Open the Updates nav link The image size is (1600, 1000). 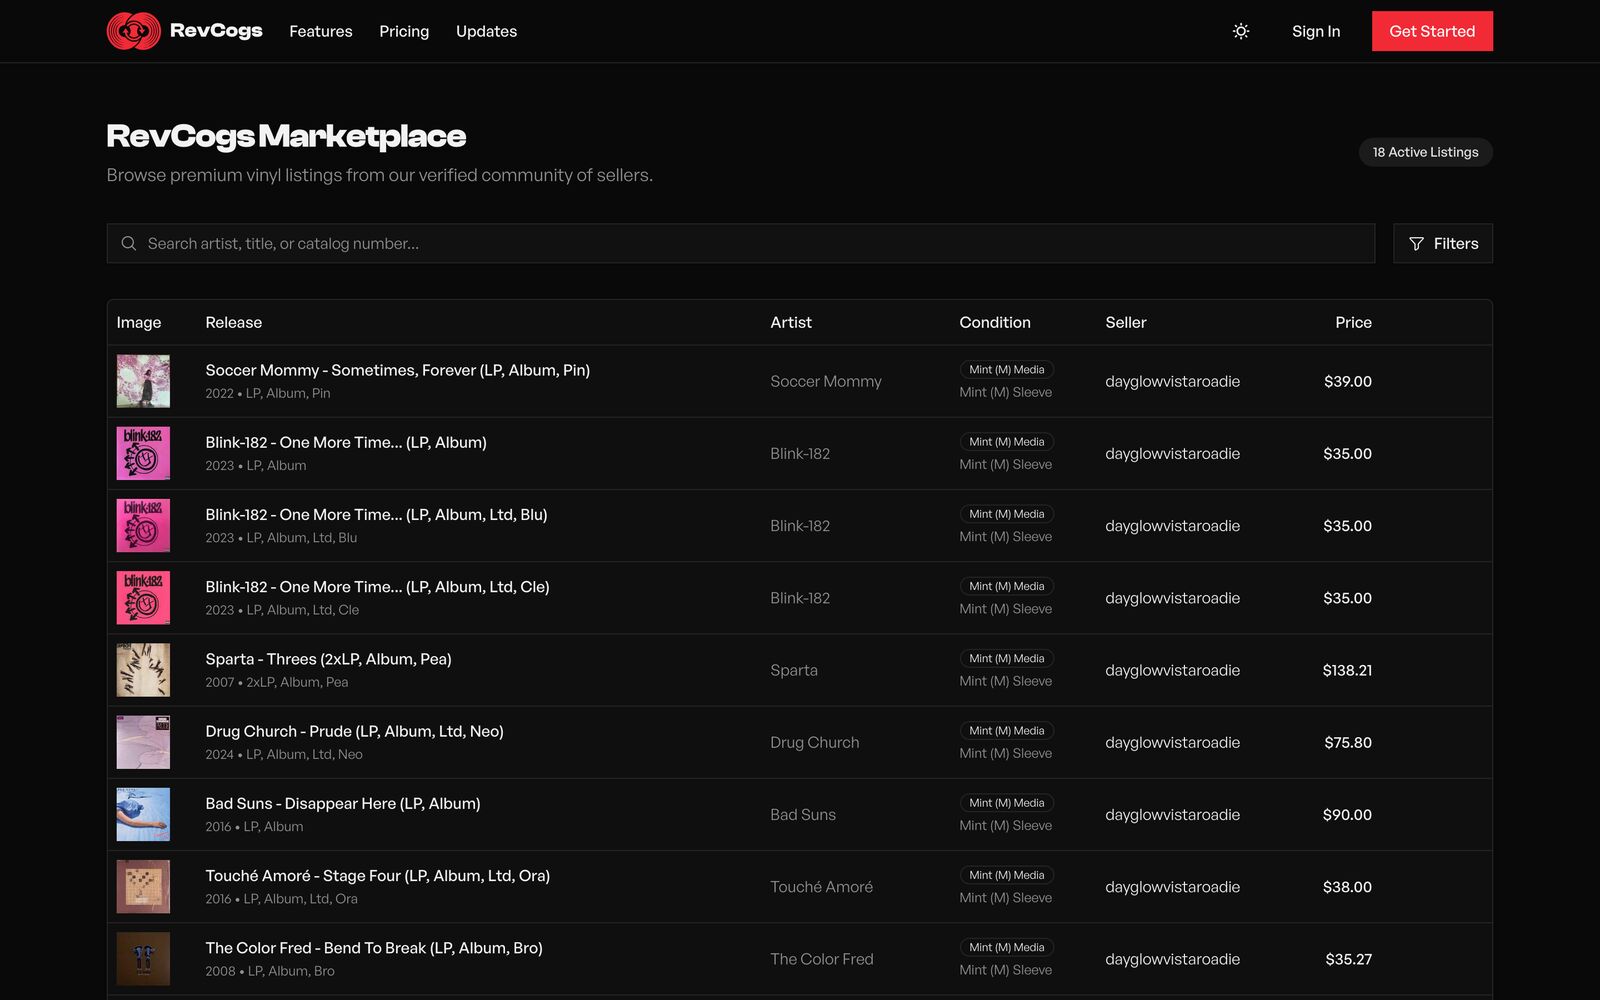[486, 31]
